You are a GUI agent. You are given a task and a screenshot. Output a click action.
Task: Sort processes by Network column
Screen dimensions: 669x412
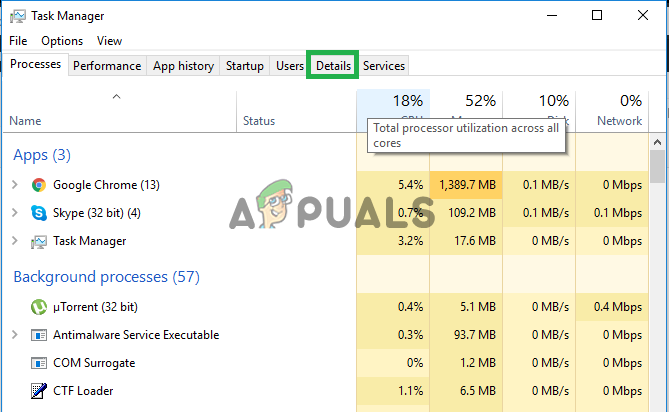coord(619,121)
